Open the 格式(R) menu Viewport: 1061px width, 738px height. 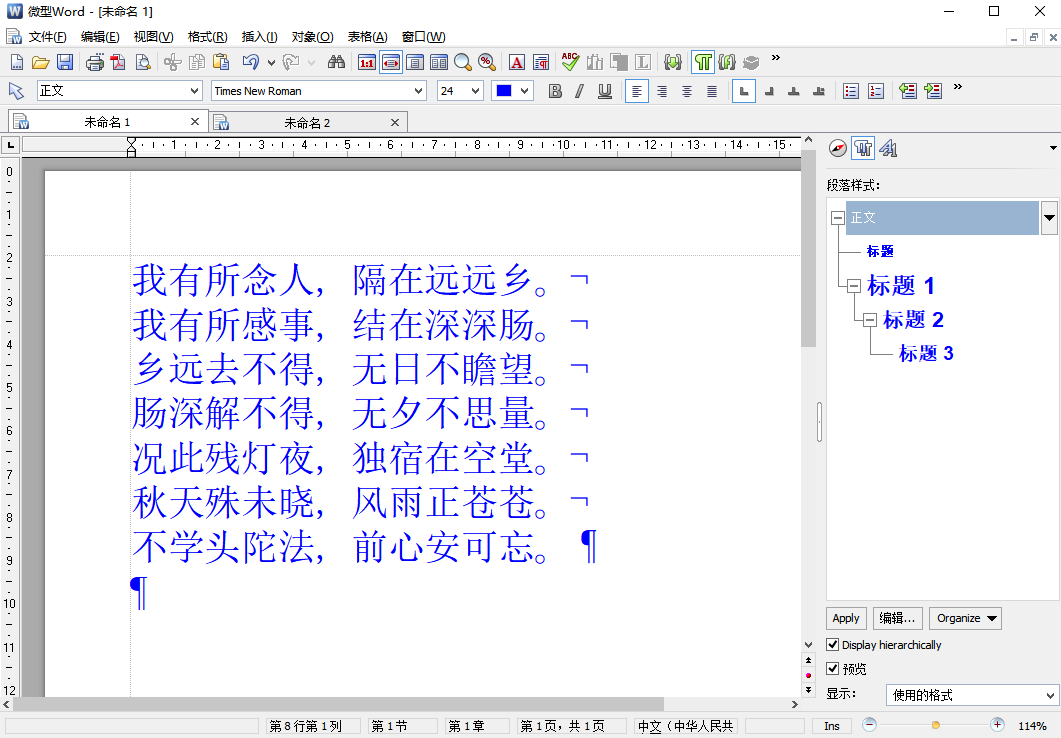coord(207,37)
